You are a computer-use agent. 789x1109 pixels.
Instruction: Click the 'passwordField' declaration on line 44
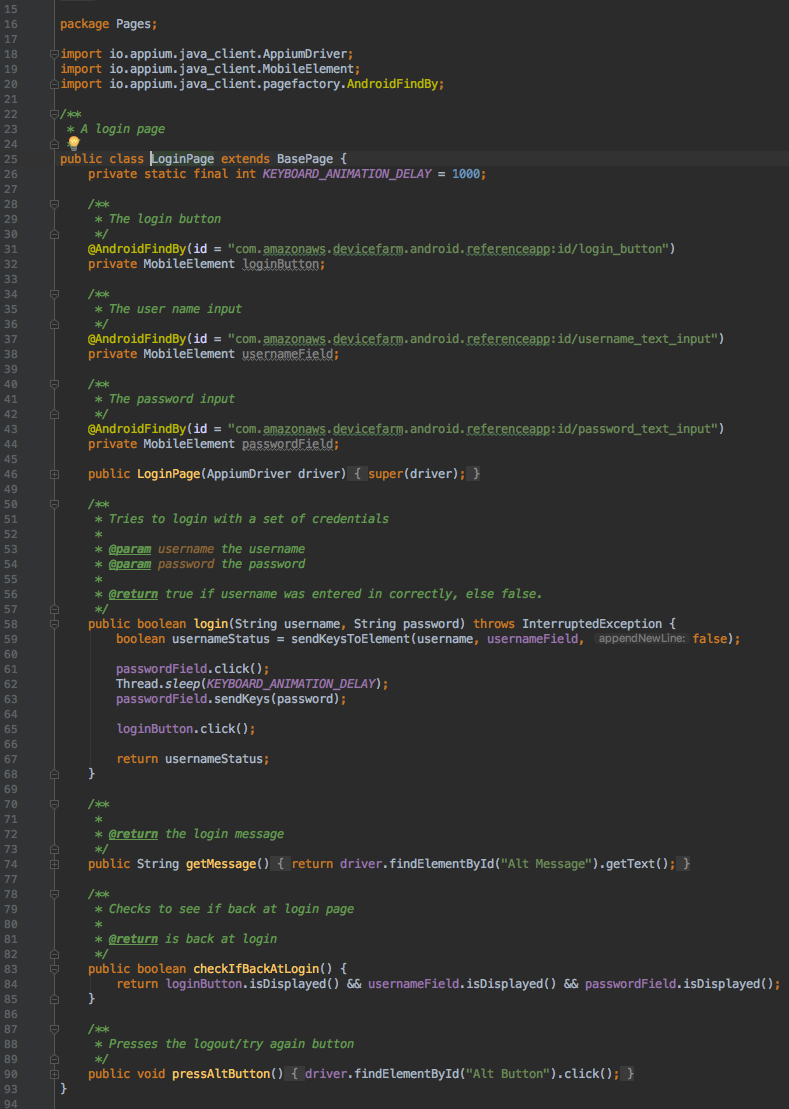(x=288, y=443)
